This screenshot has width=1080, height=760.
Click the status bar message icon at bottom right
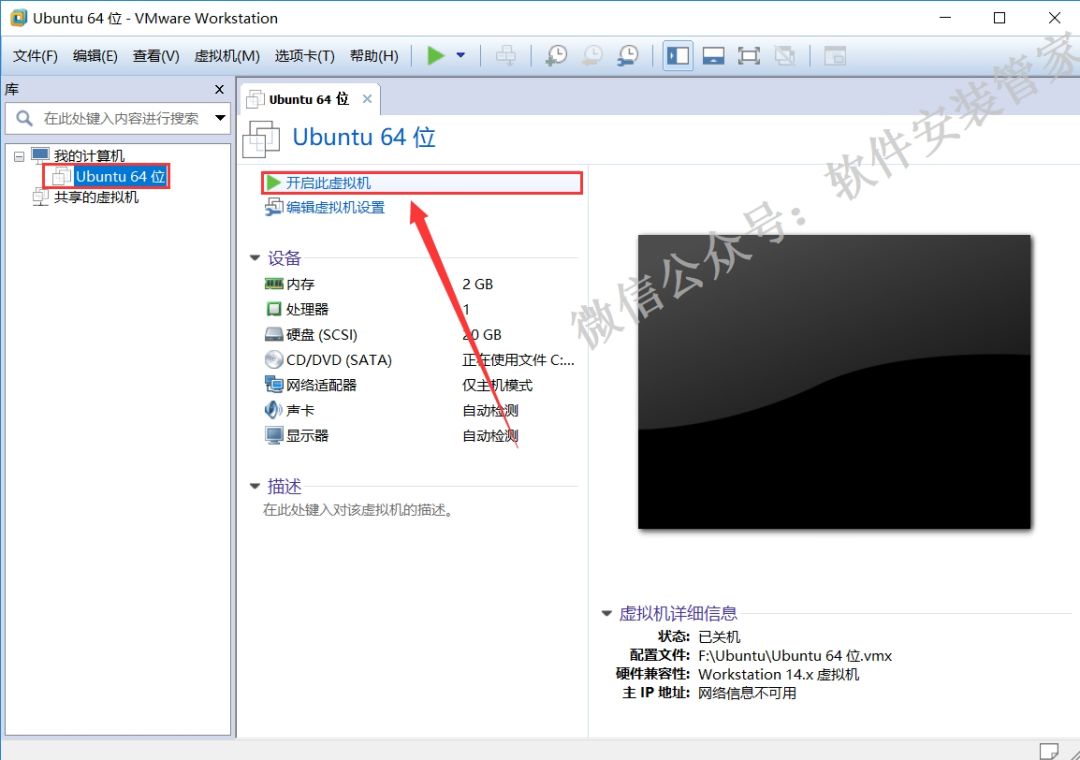[x=1048, y=750]
